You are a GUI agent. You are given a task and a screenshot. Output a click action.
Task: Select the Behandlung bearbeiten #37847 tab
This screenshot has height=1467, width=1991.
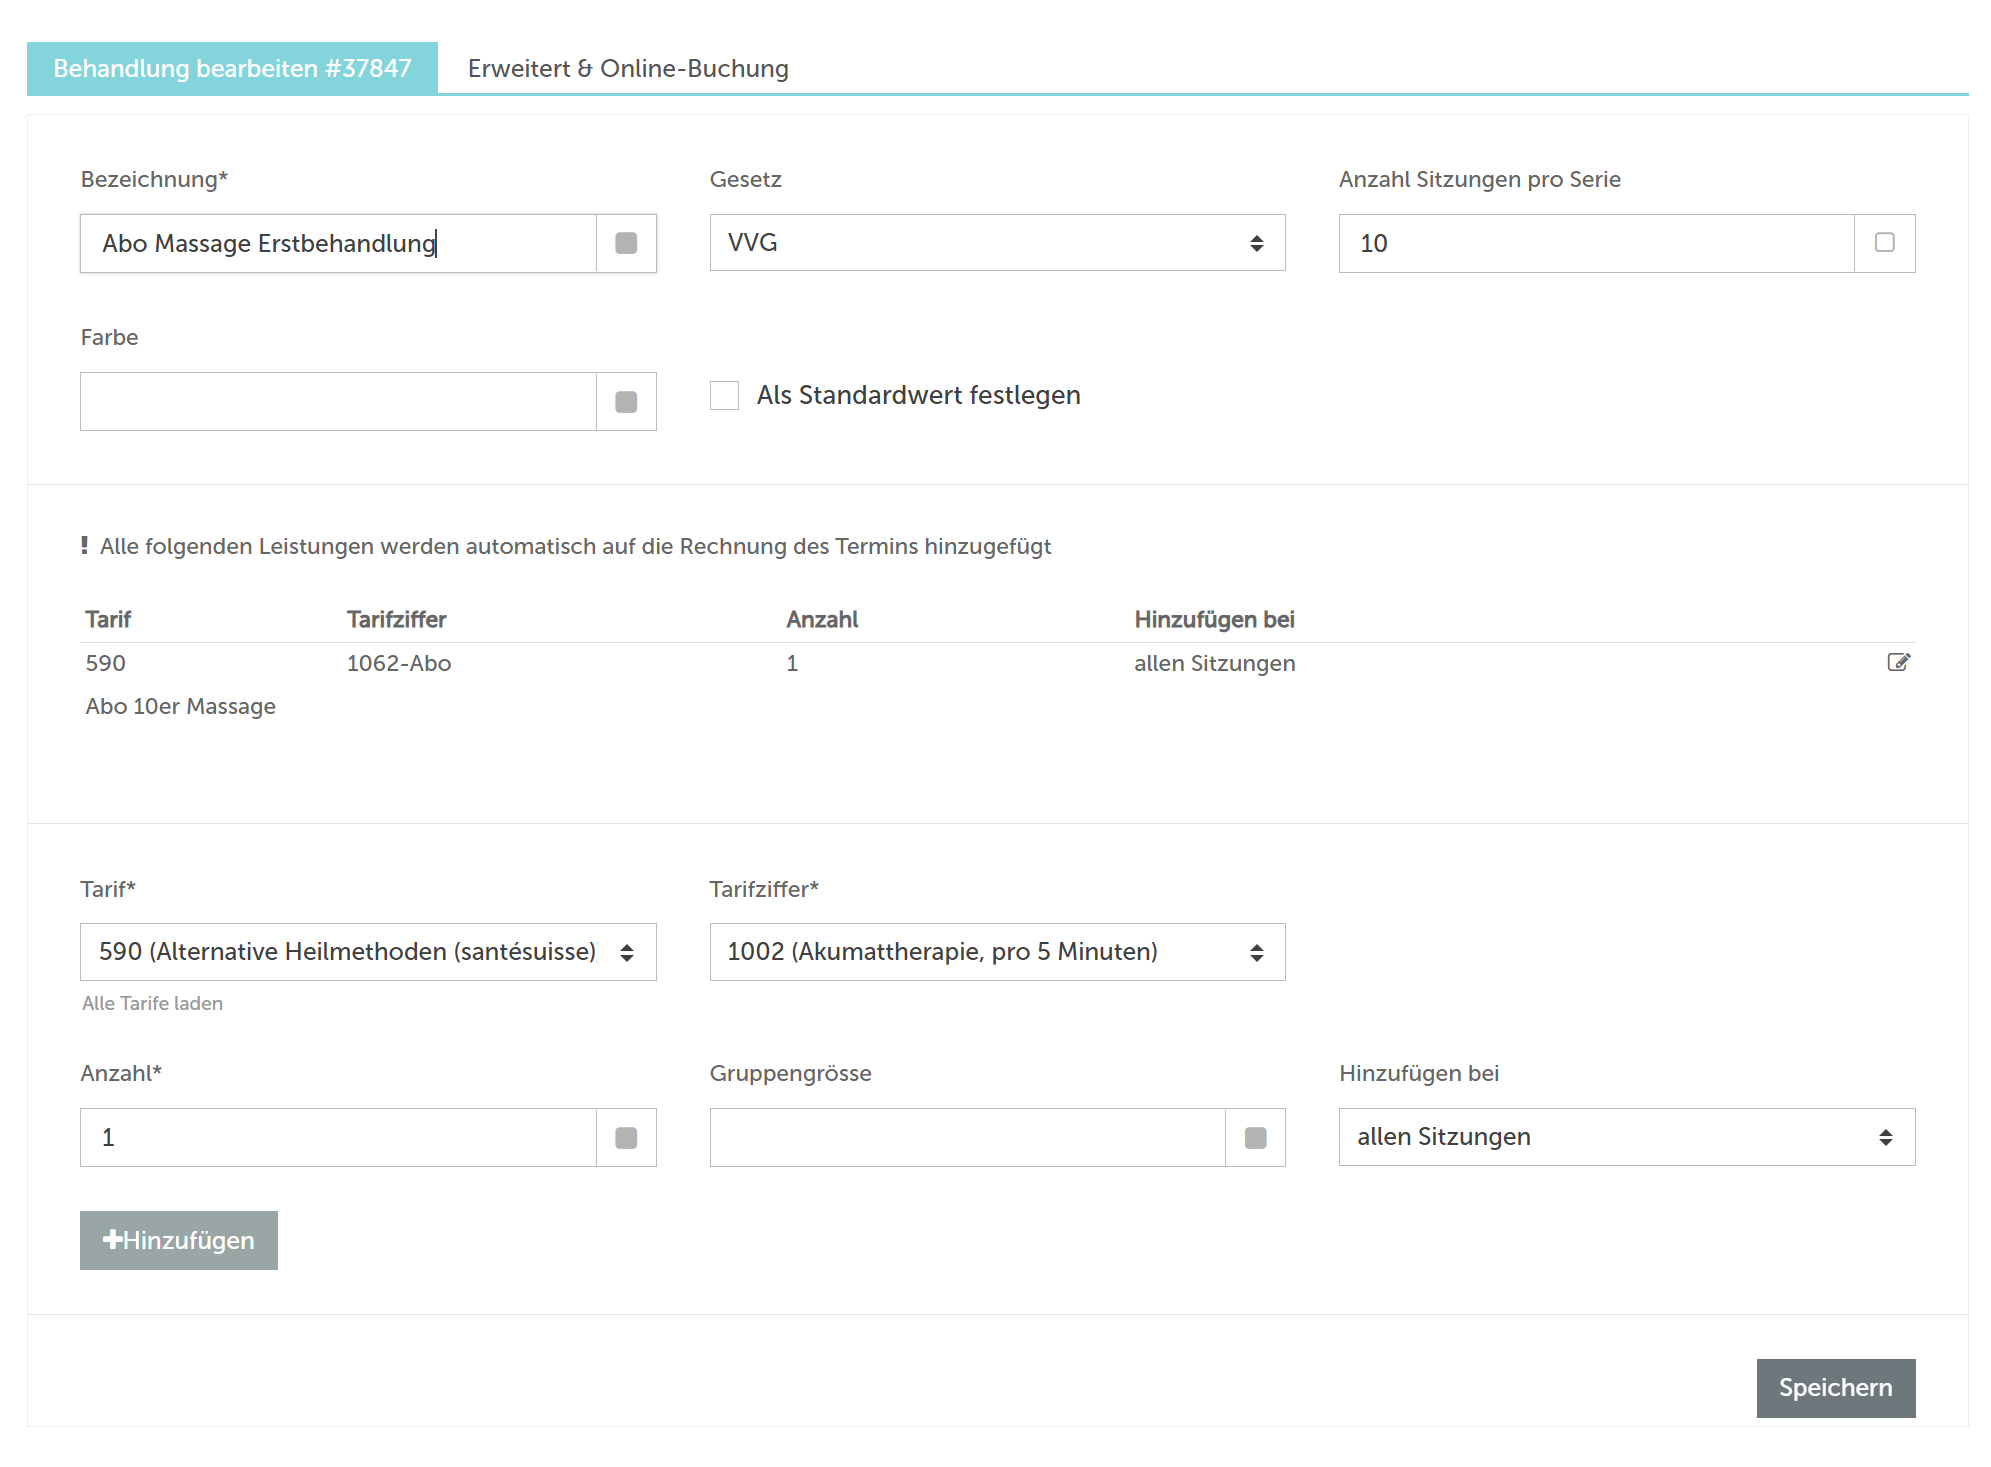232,68
